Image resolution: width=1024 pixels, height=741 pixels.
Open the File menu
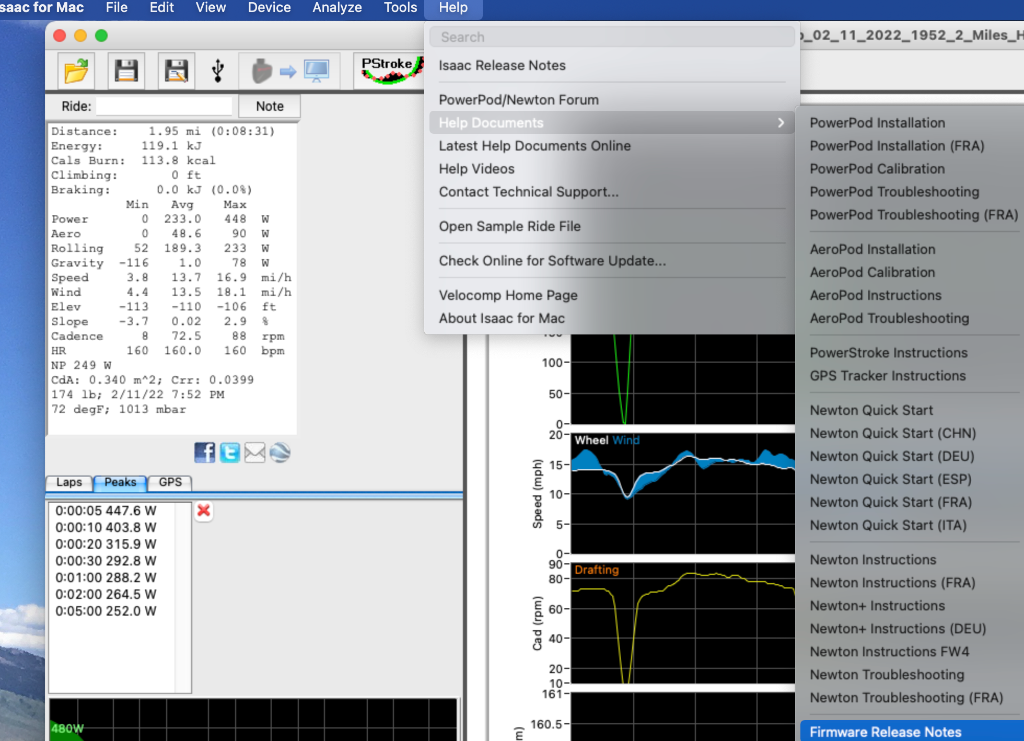click(116, 8)
